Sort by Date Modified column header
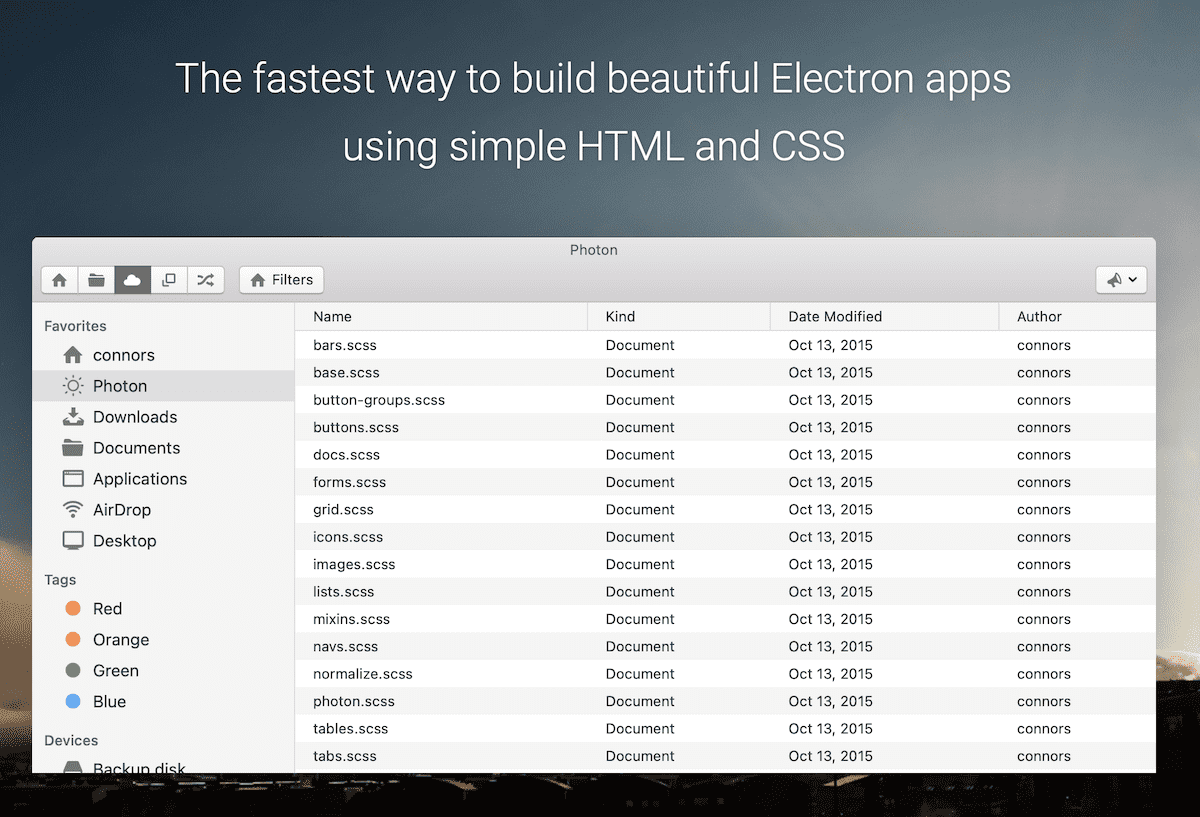 (834, 316)
